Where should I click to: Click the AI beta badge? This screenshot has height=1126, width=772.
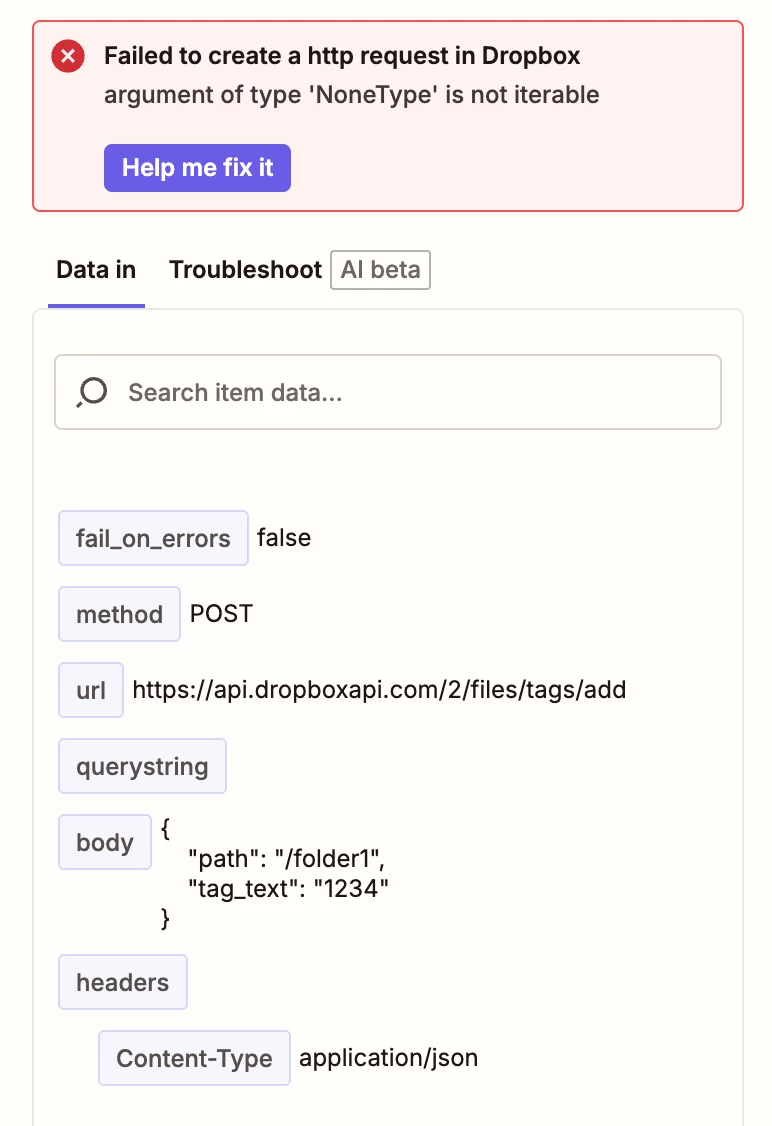(x=380, y=270)
